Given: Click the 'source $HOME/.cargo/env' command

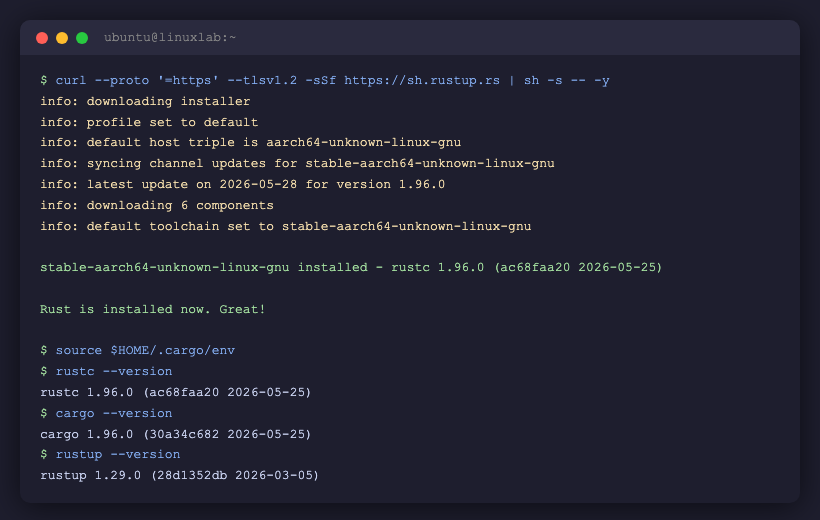Looking at the screenshot, I should pyautogui.click(x=138, y=351).
